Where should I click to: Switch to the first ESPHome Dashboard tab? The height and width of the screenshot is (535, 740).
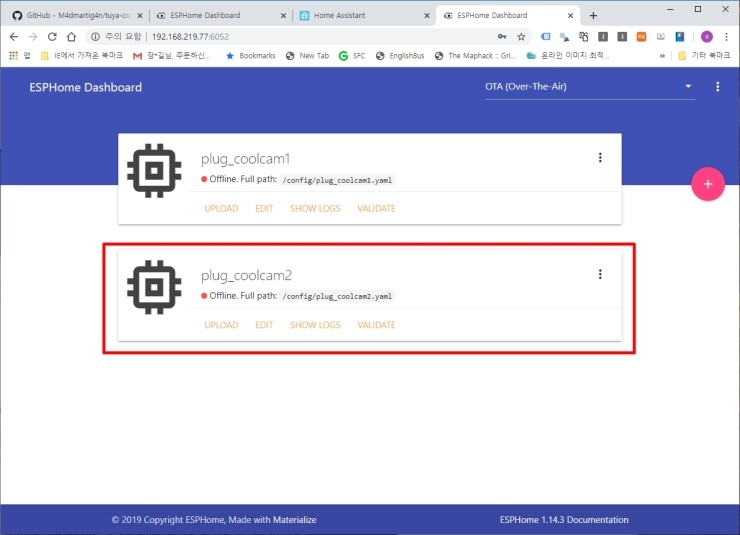pos(219,16)
